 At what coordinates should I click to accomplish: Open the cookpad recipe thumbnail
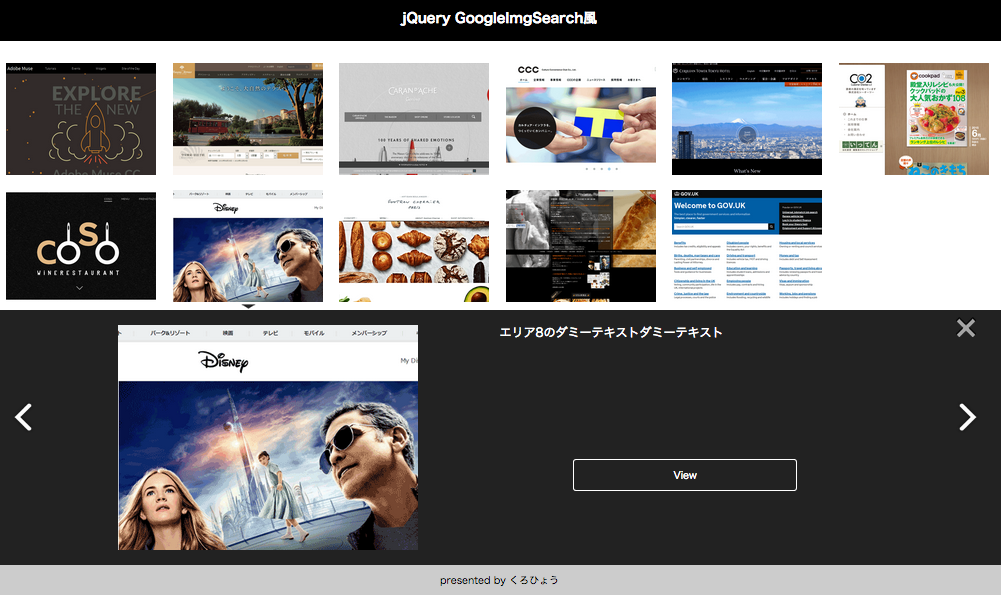[914, 119]
